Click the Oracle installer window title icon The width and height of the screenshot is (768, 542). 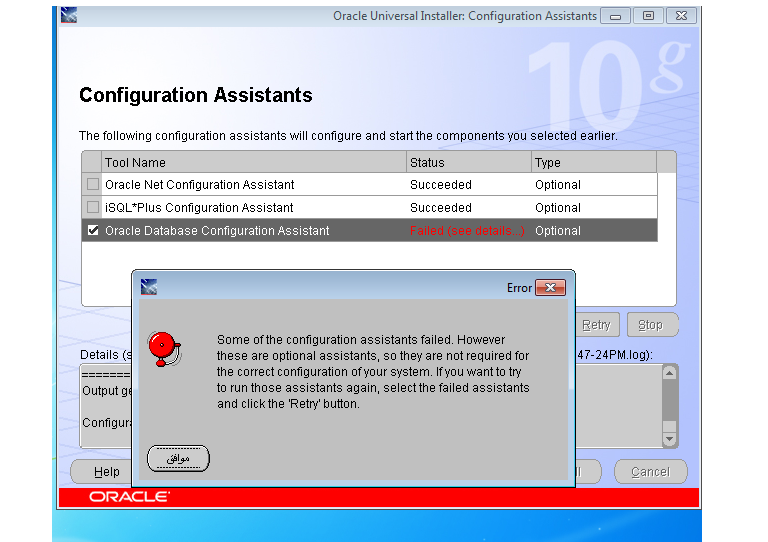68,16
